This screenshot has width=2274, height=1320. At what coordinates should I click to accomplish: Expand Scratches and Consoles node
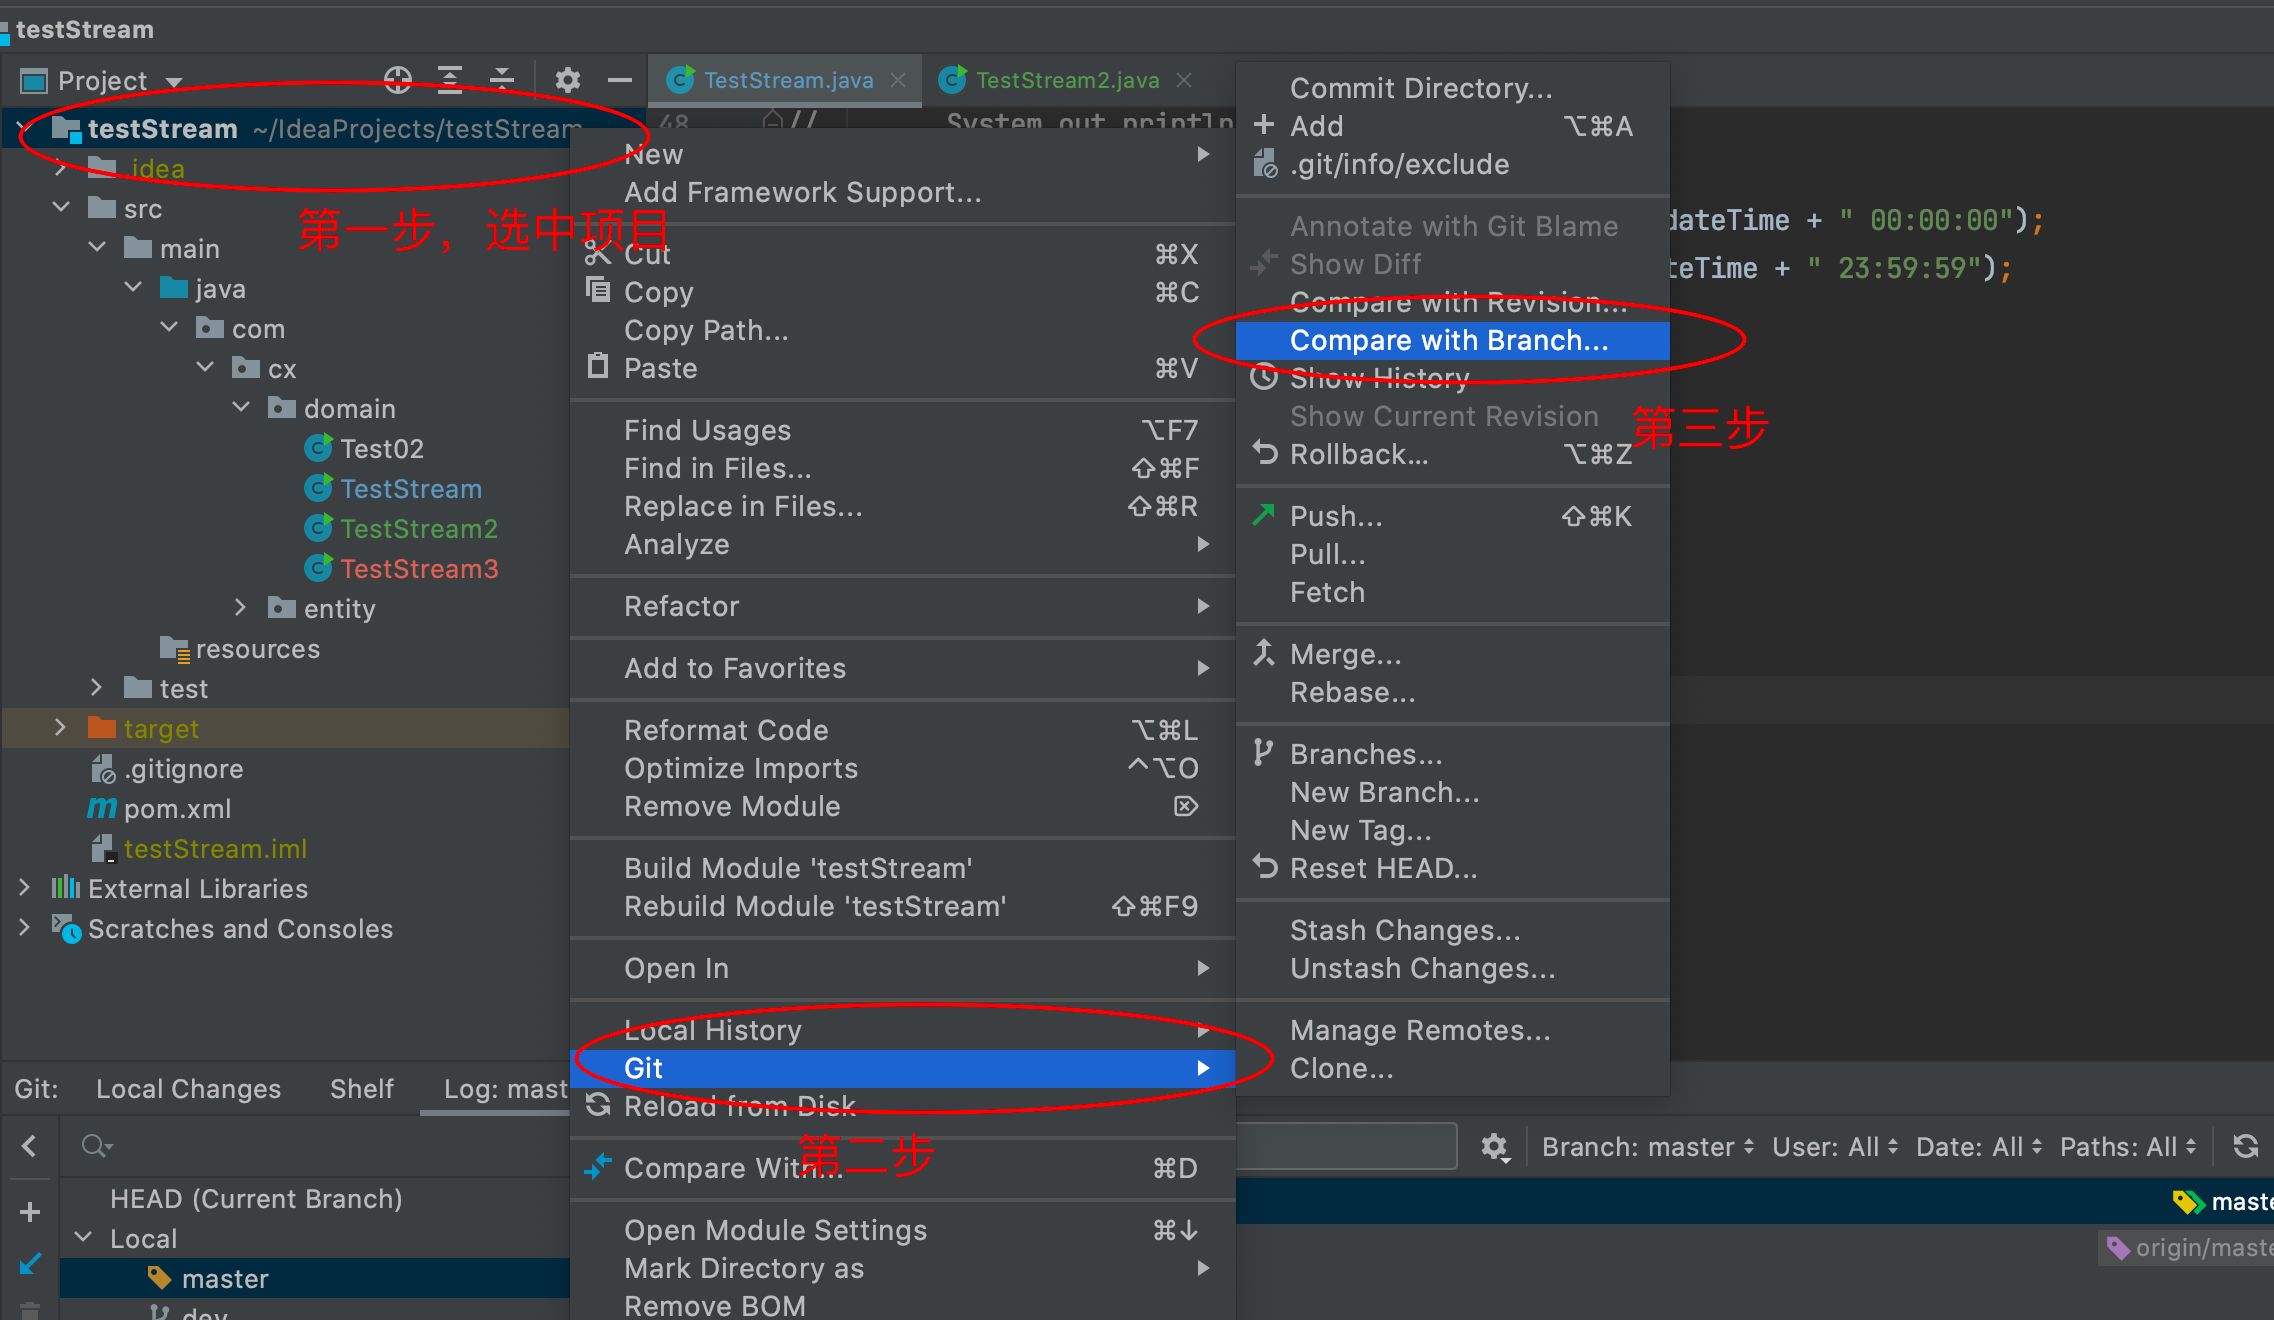pos(24,927)
